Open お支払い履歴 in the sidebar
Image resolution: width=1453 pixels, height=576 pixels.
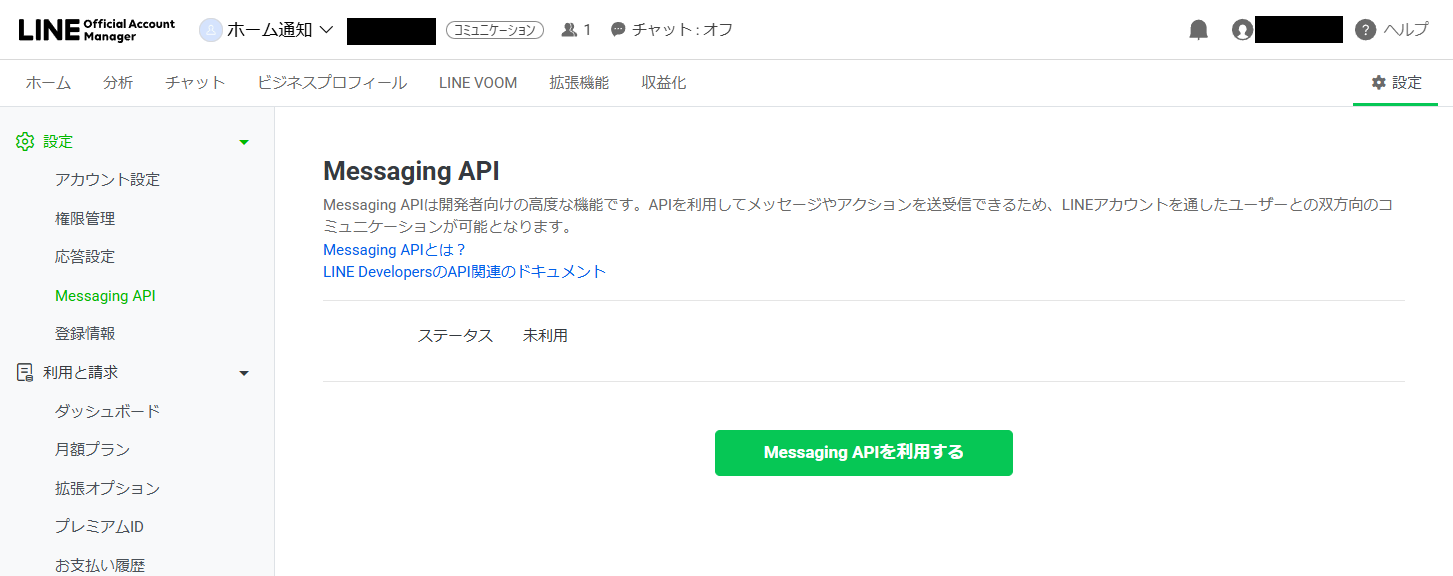pyautogui.click(x=99, y=565)
